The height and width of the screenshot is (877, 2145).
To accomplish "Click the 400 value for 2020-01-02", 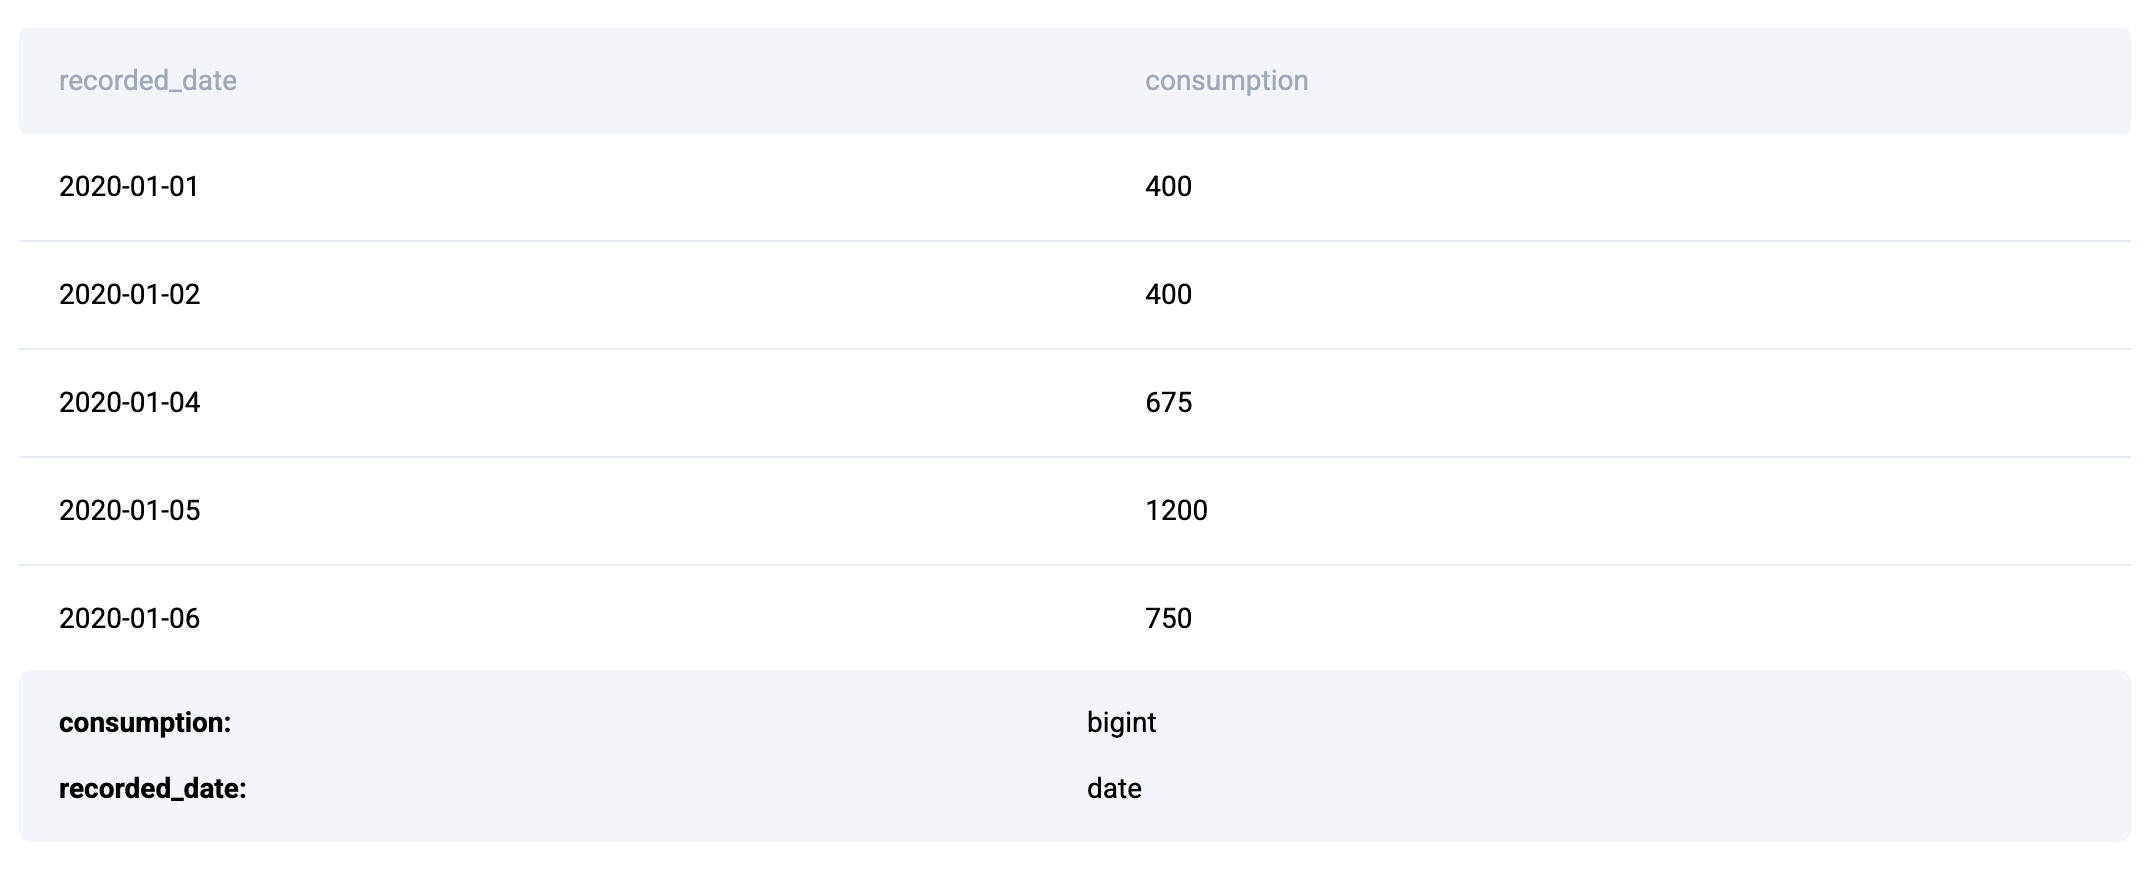I will tap(1168, 295).
